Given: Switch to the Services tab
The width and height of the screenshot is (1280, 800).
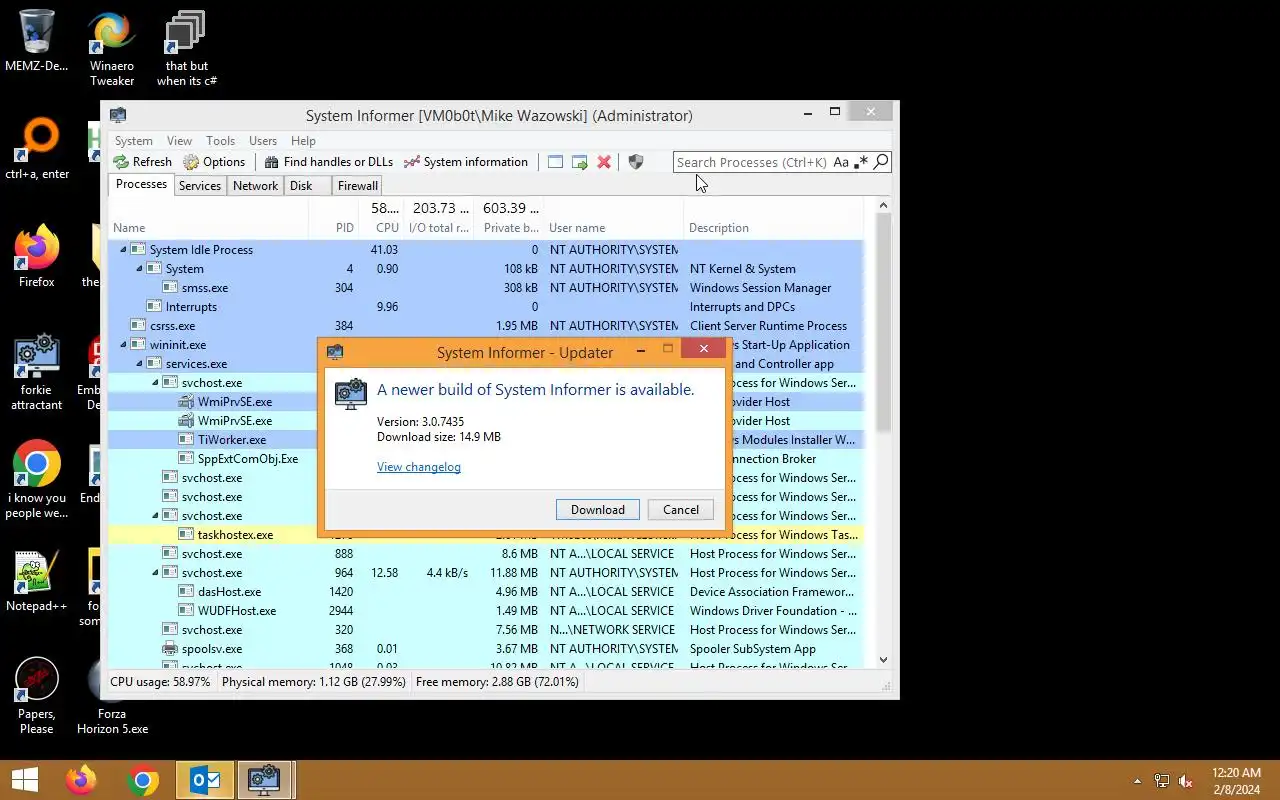Looking at the screenshot, I should [x=200, y=186].
